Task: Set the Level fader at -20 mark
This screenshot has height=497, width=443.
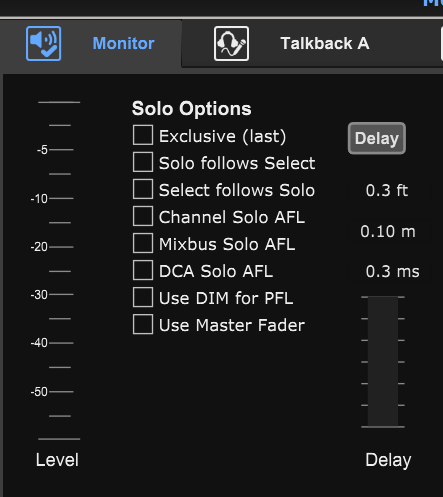Action: pyautogui.click(x=61, y=247)
